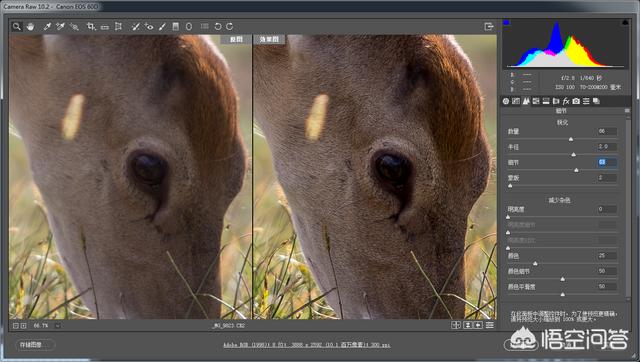Viewport: 640px width, 362px height.
Task: Switch to the Lens Corrections panel tab
Action: pyautogui.click(x=556, y=101)
